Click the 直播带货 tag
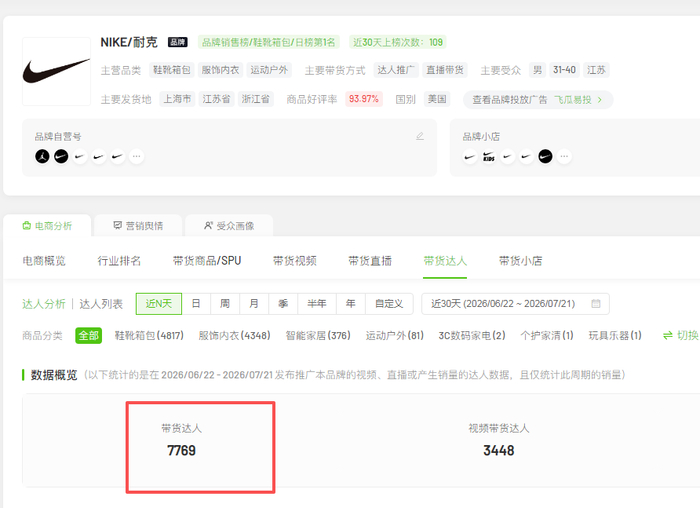Viewport: 700px width, 508px height. point(445,70)
